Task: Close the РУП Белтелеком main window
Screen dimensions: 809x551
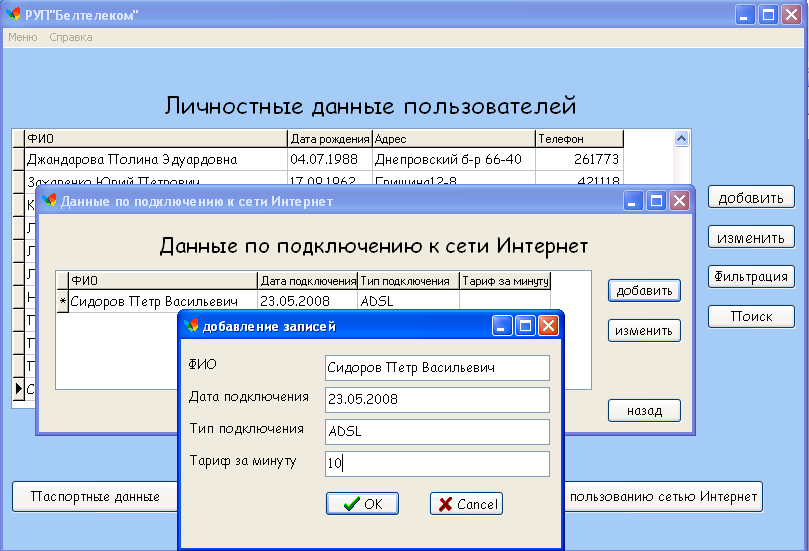Action: coord(791,15)
